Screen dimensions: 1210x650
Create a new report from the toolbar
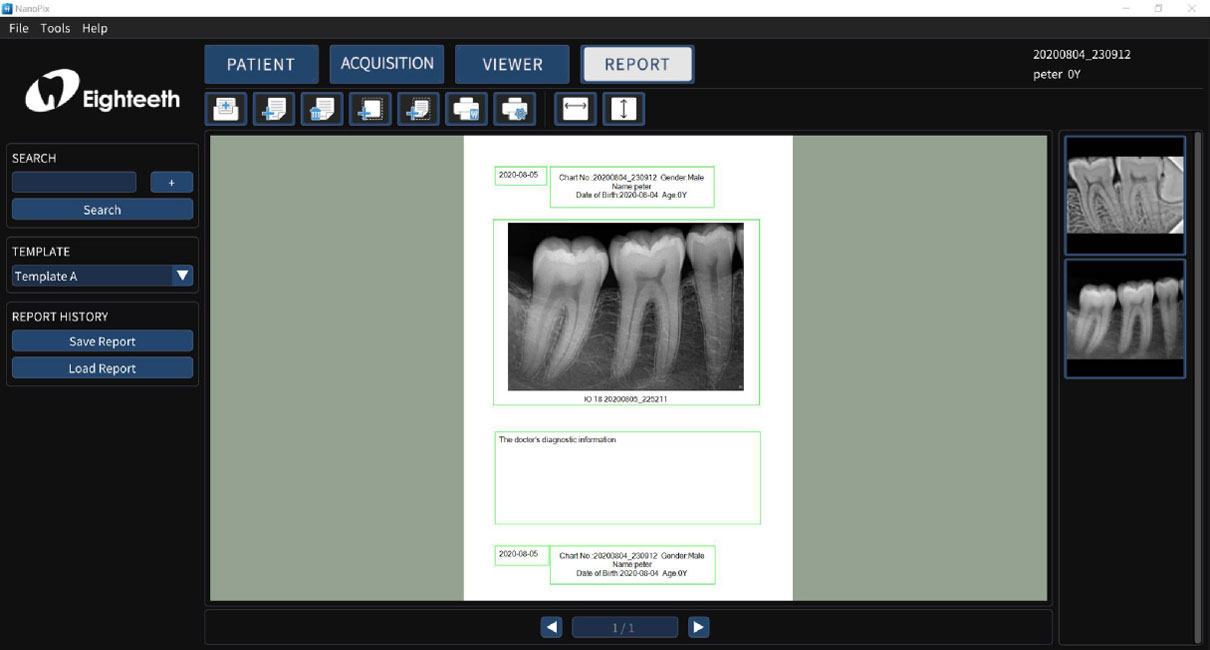[x=225, y=109]
